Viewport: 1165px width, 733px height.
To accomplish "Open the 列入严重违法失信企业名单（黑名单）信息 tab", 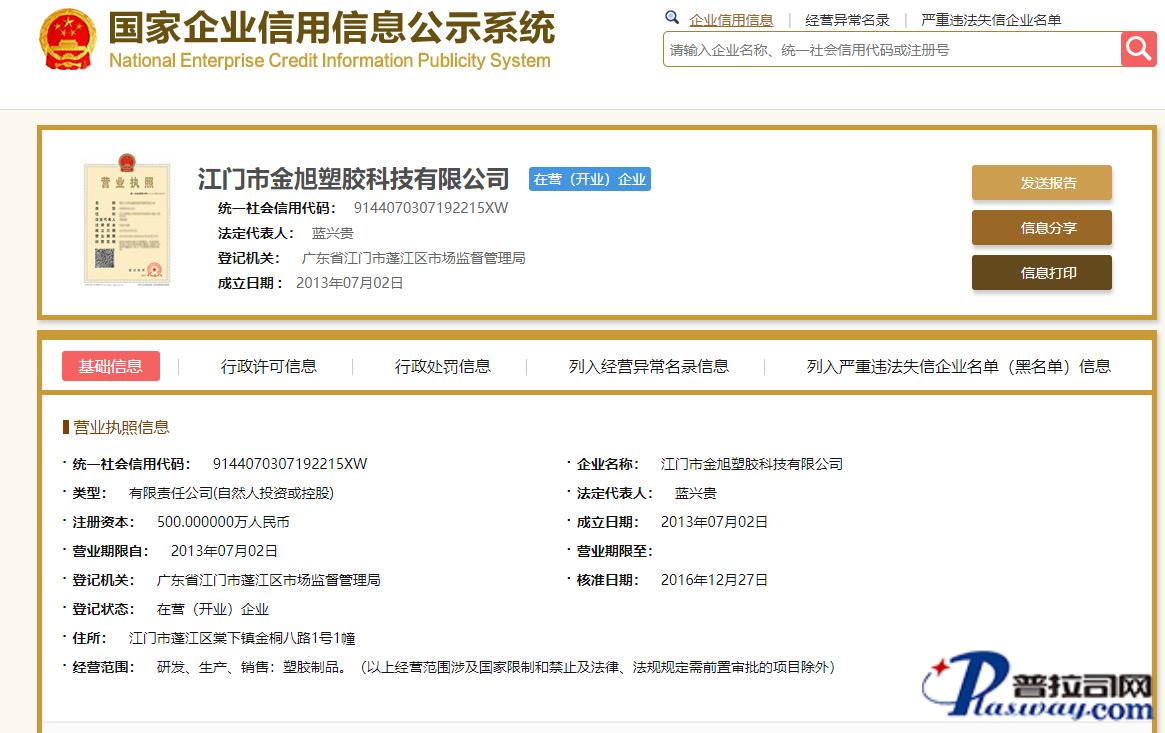I will [958, 366].
